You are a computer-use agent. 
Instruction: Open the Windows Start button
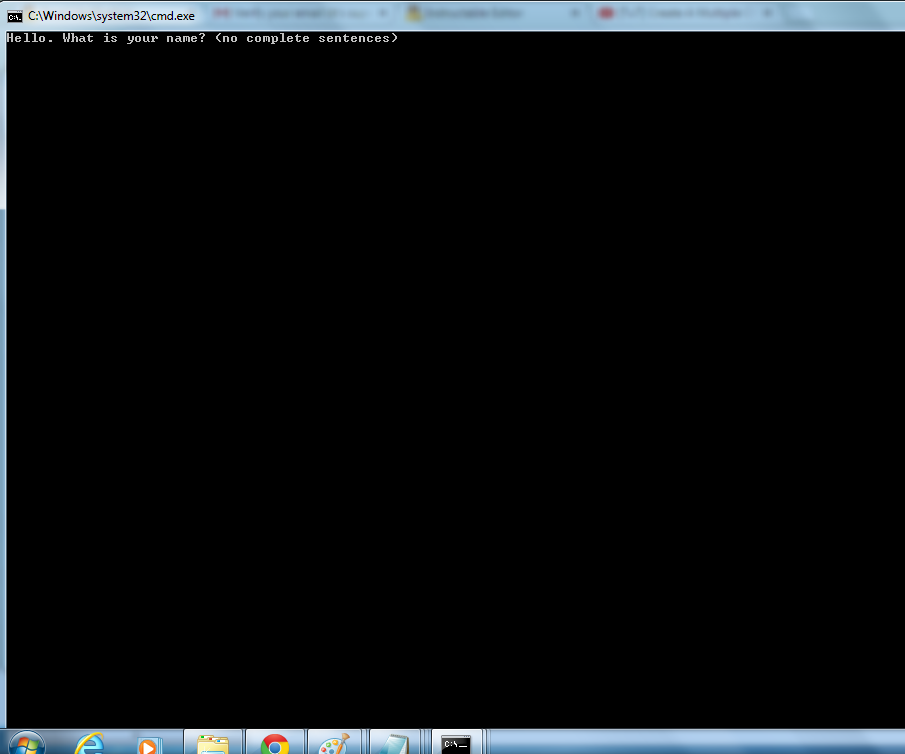pyautogui.click(x=27, y=744)
